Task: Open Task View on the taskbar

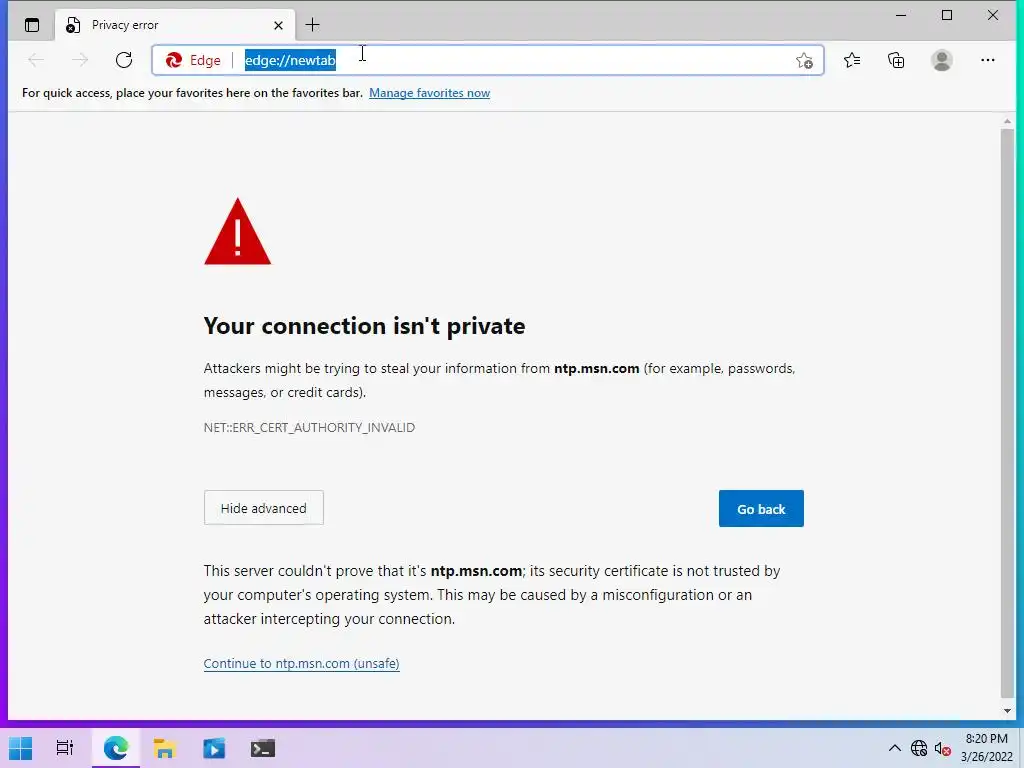Action: pyautogui.click(x=65, y=748)
